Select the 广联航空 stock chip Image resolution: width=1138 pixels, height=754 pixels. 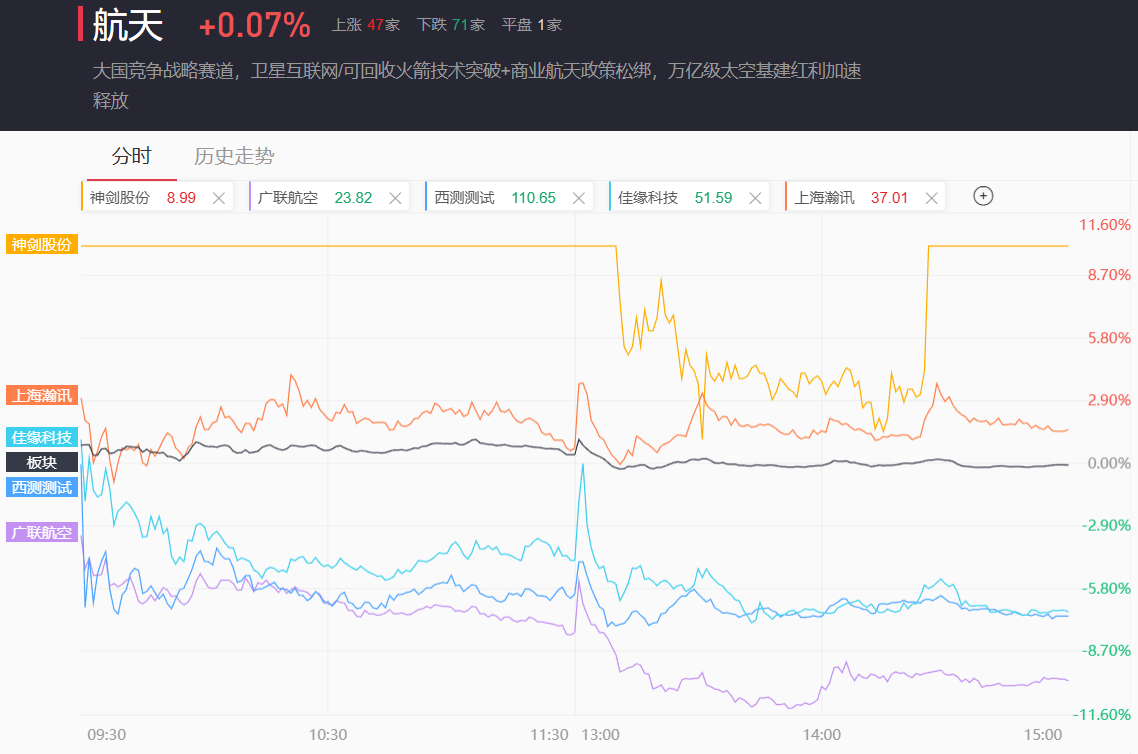[288, 198]
